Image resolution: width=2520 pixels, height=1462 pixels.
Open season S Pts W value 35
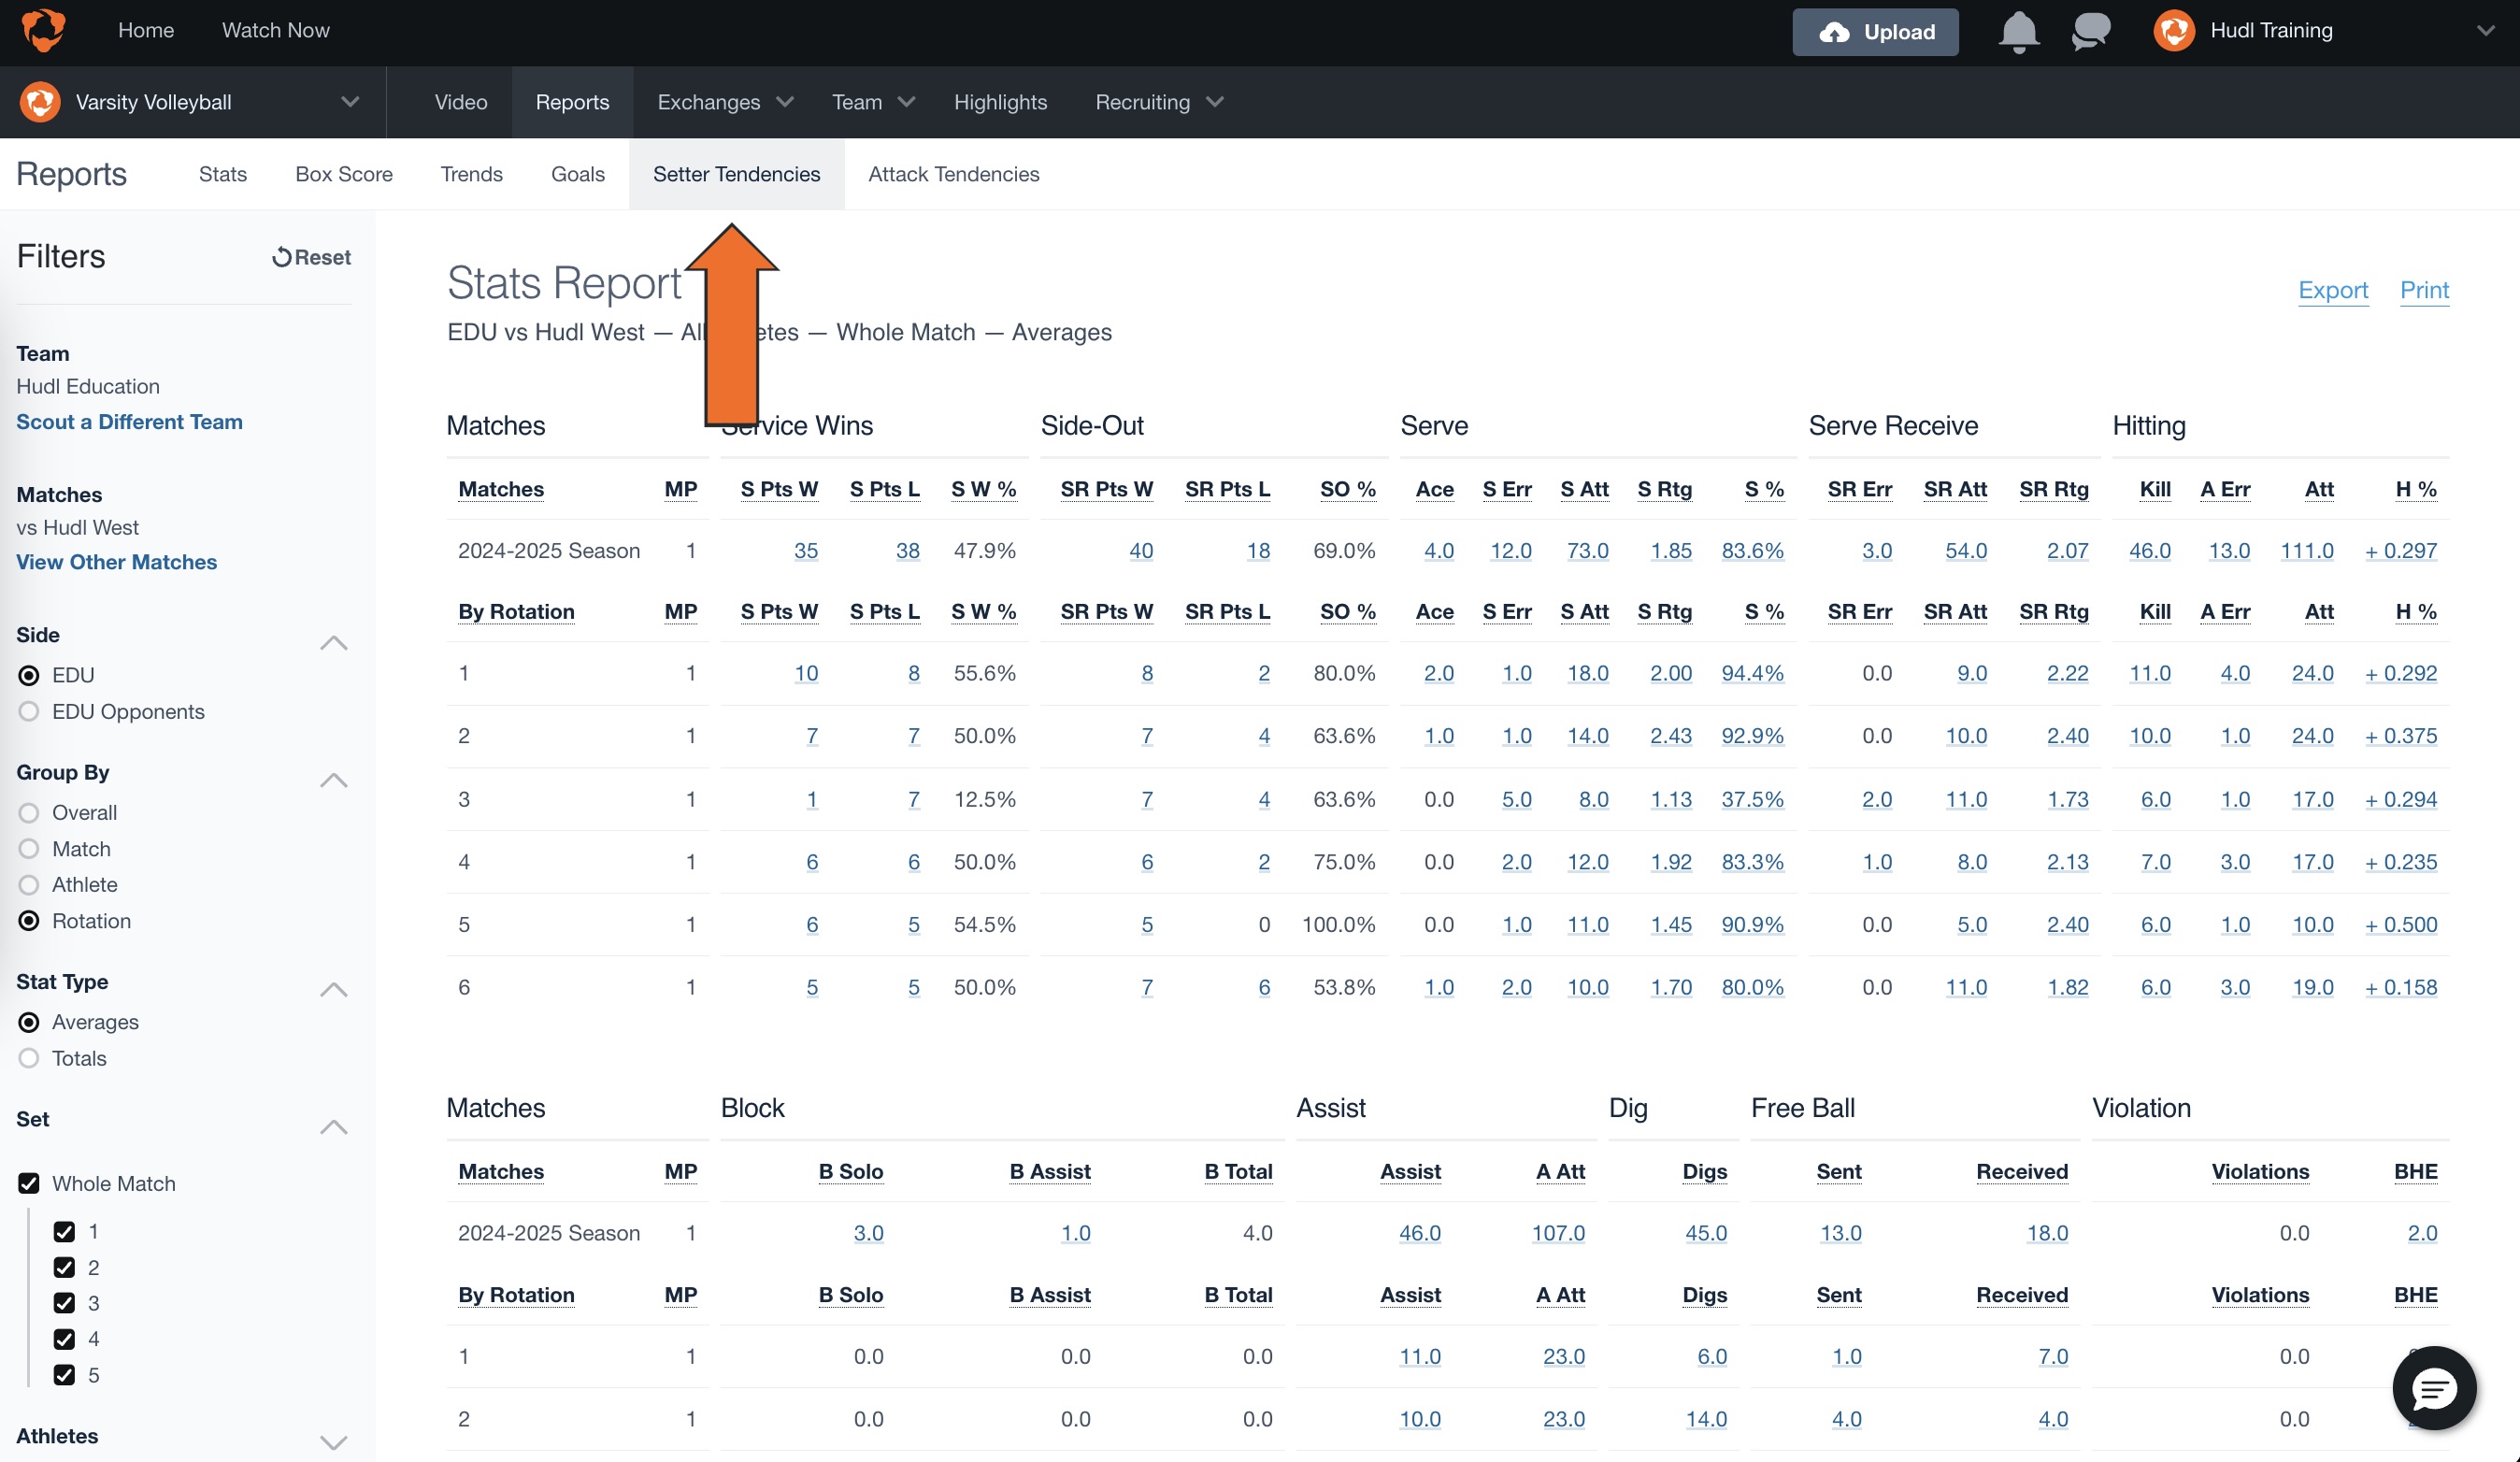[x=805, y=550]
